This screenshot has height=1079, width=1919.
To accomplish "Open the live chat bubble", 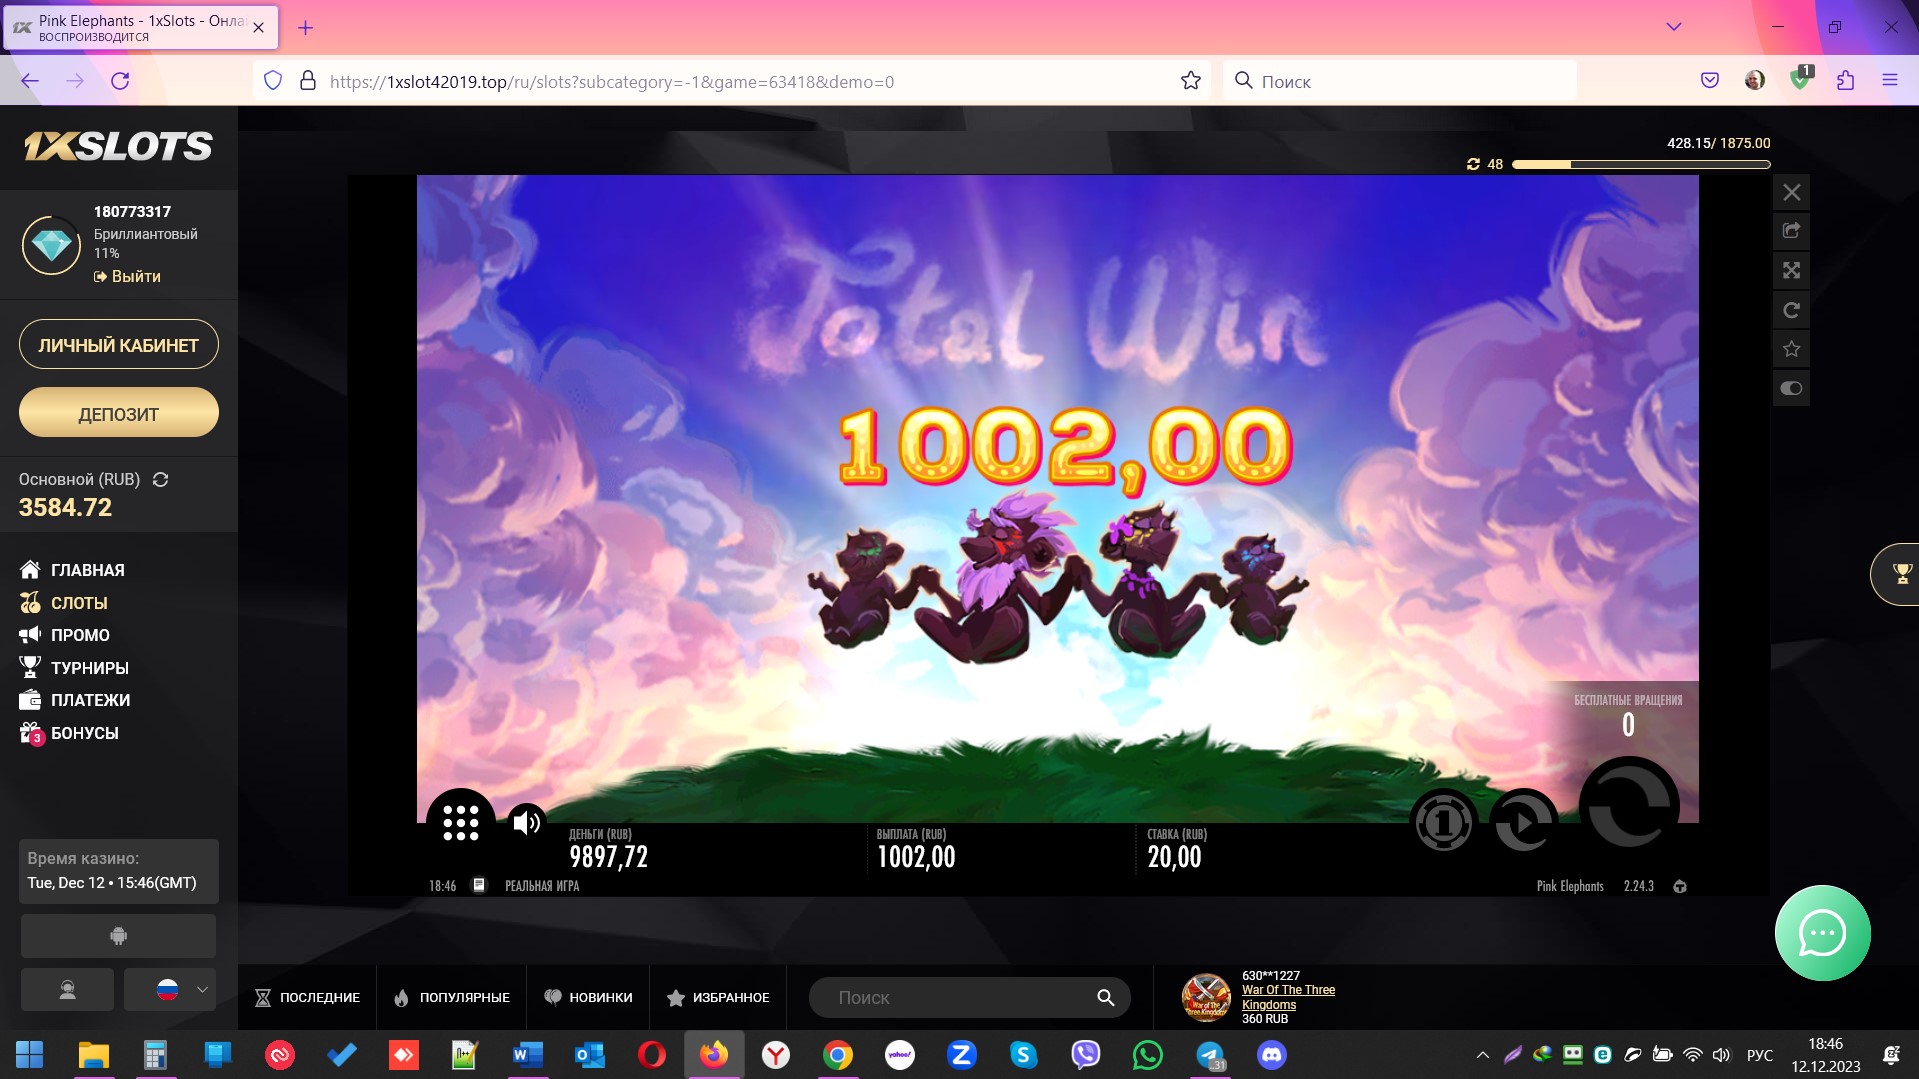I will click(1822, 933).
